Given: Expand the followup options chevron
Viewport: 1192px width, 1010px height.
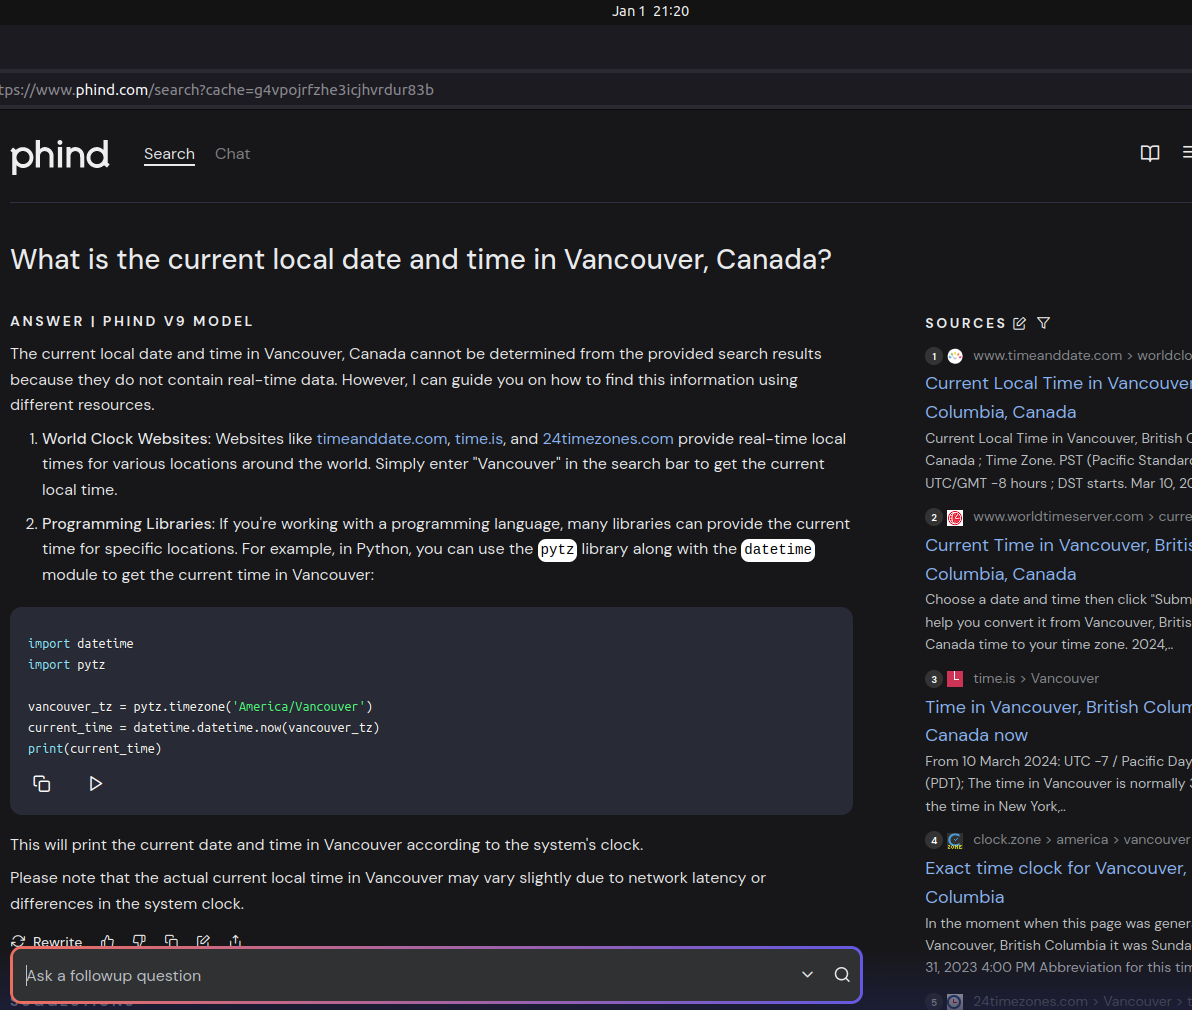Looking at the screenshot, I should (807, 975).
